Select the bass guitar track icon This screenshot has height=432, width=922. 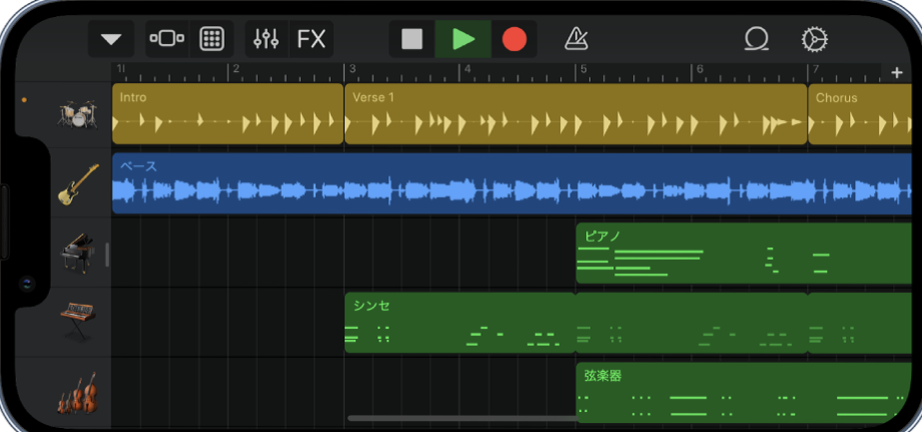coord(78,184)
